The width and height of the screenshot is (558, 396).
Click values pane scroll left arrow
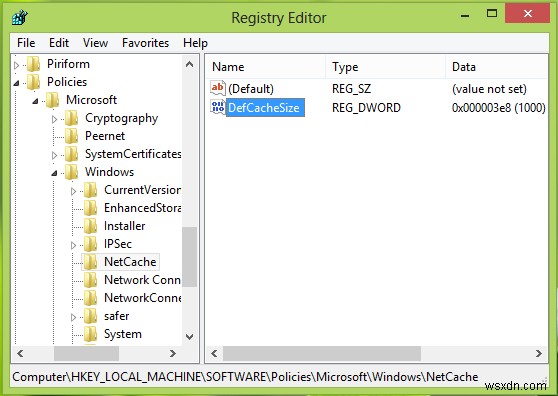pyautogui.click(x=214, y=353)
